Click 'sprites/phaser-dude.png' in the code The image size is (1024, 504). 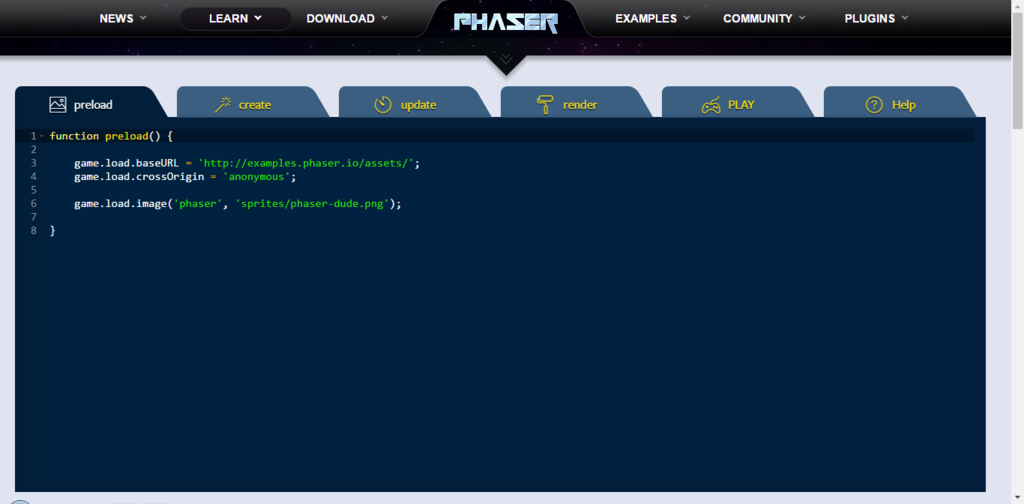[x=312, y=204]
